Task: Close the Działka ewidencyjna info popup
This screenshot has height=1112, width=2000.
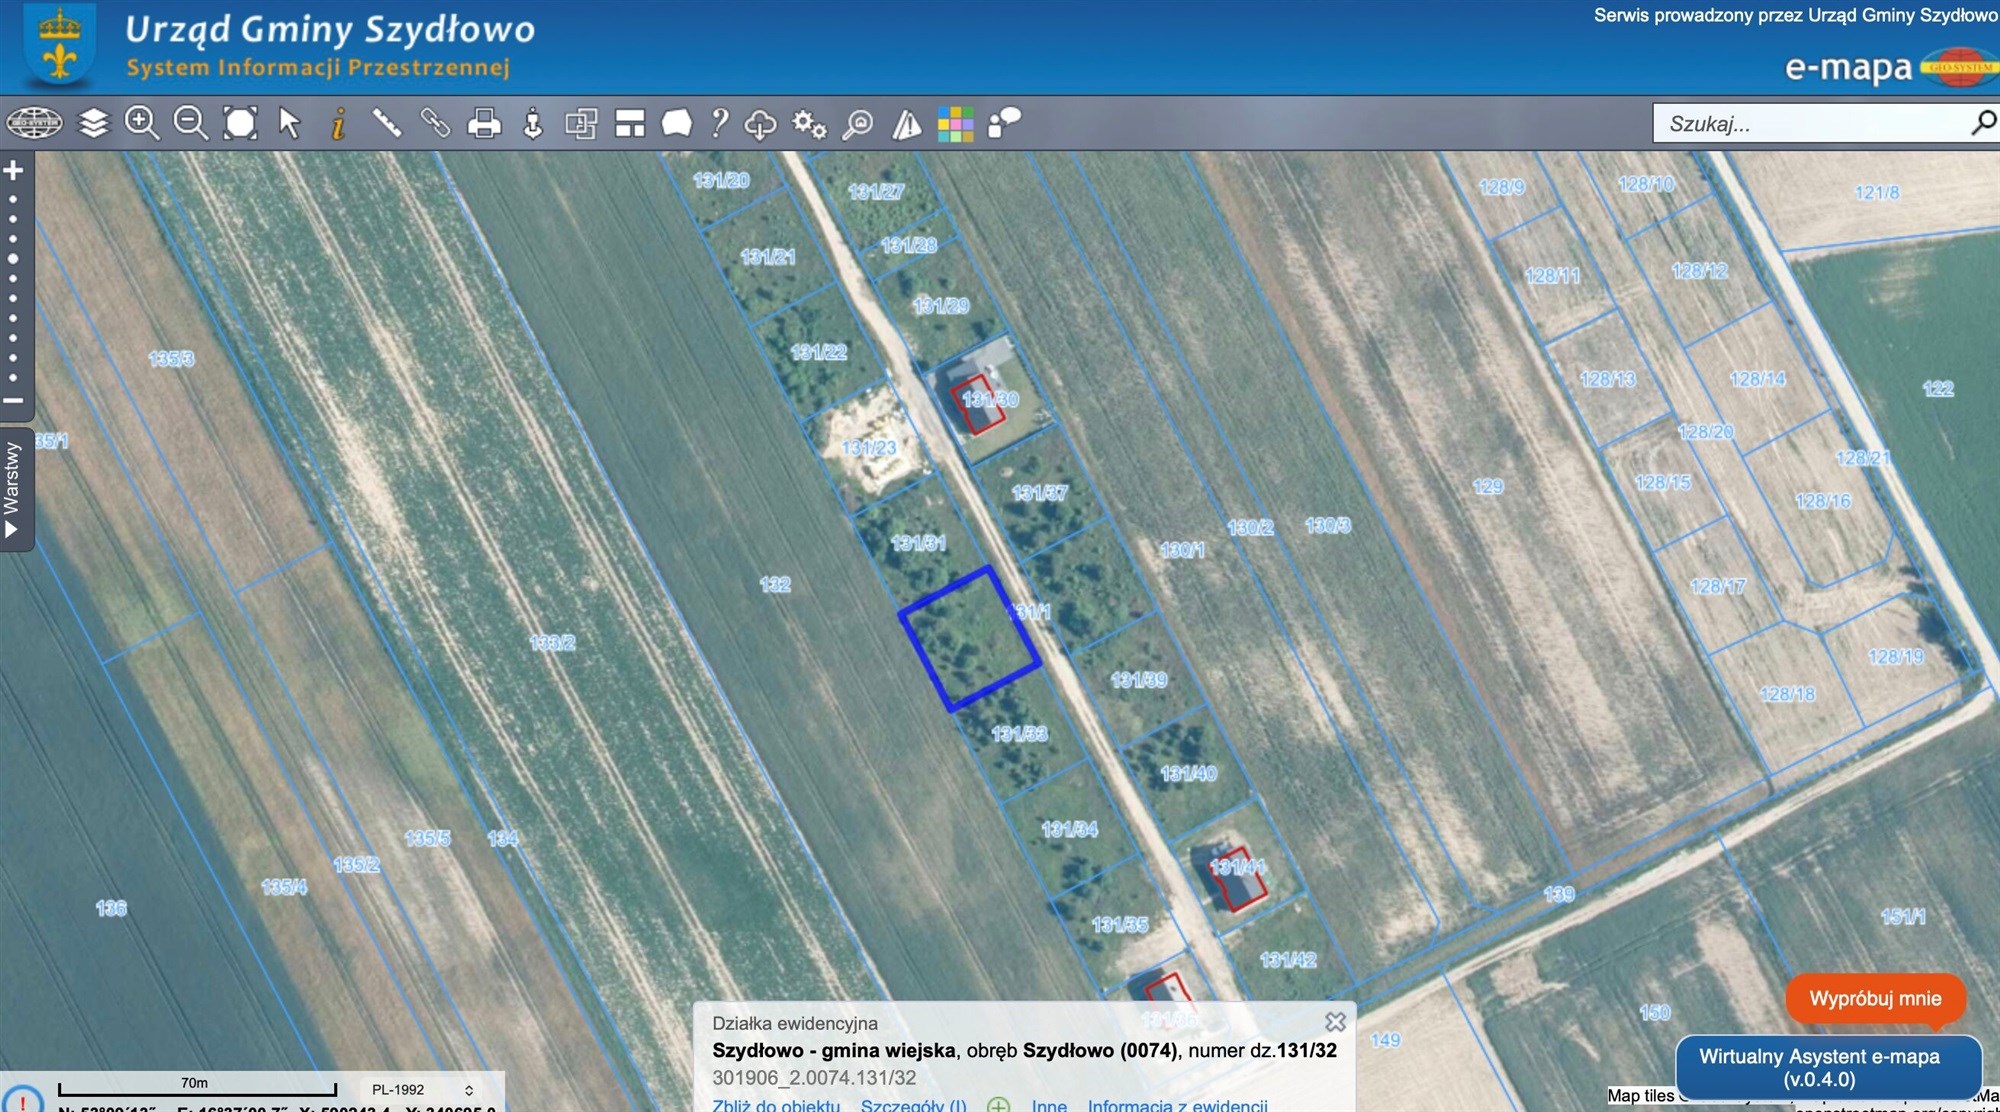Action: (1335, 1022)
